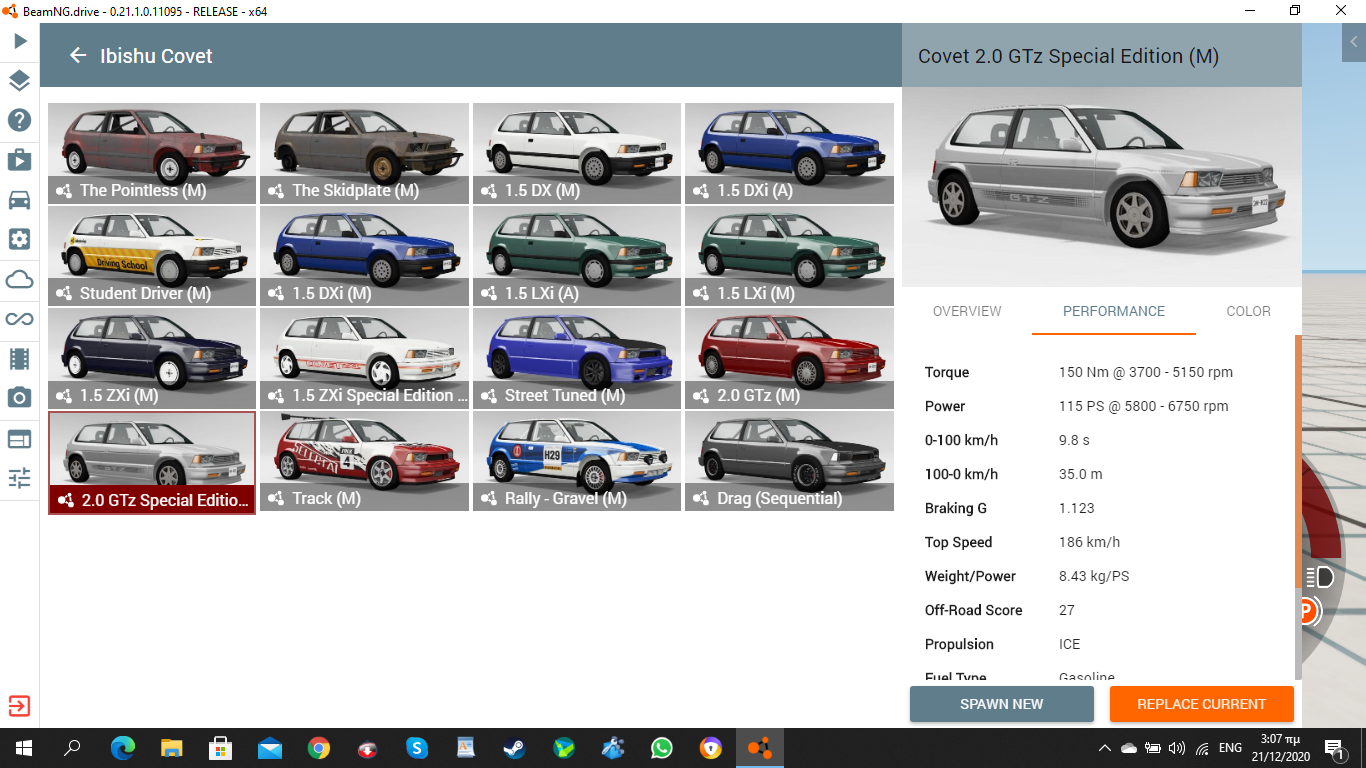Open the layers icon in left sidebar
This screenshot has height=768, width=1366.
pyautogui.click(x=20, y=81)
